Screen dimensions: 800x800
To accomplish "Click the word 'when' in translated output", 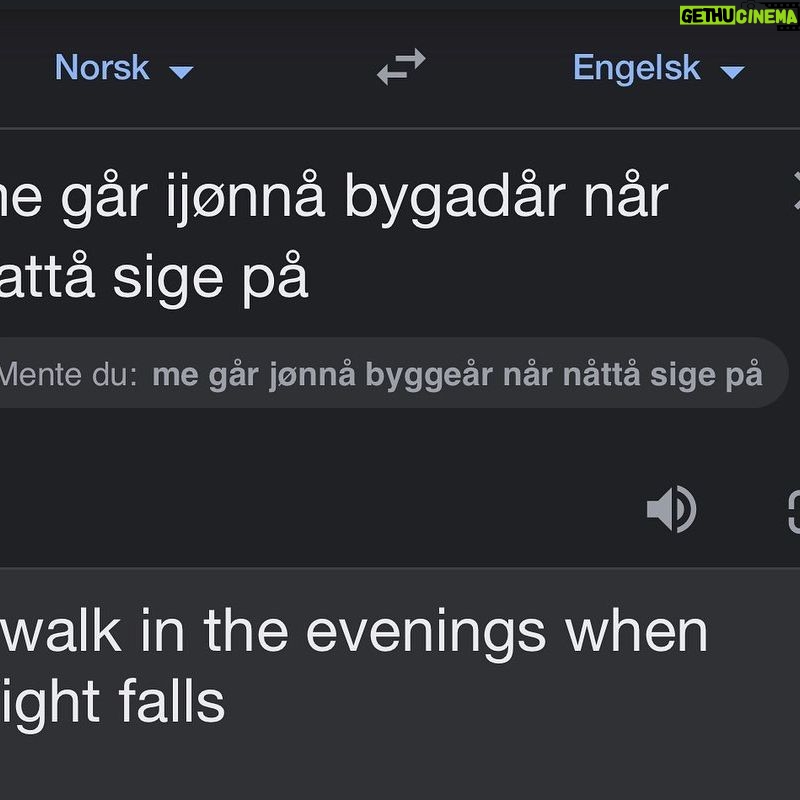I will click(637, 631).
